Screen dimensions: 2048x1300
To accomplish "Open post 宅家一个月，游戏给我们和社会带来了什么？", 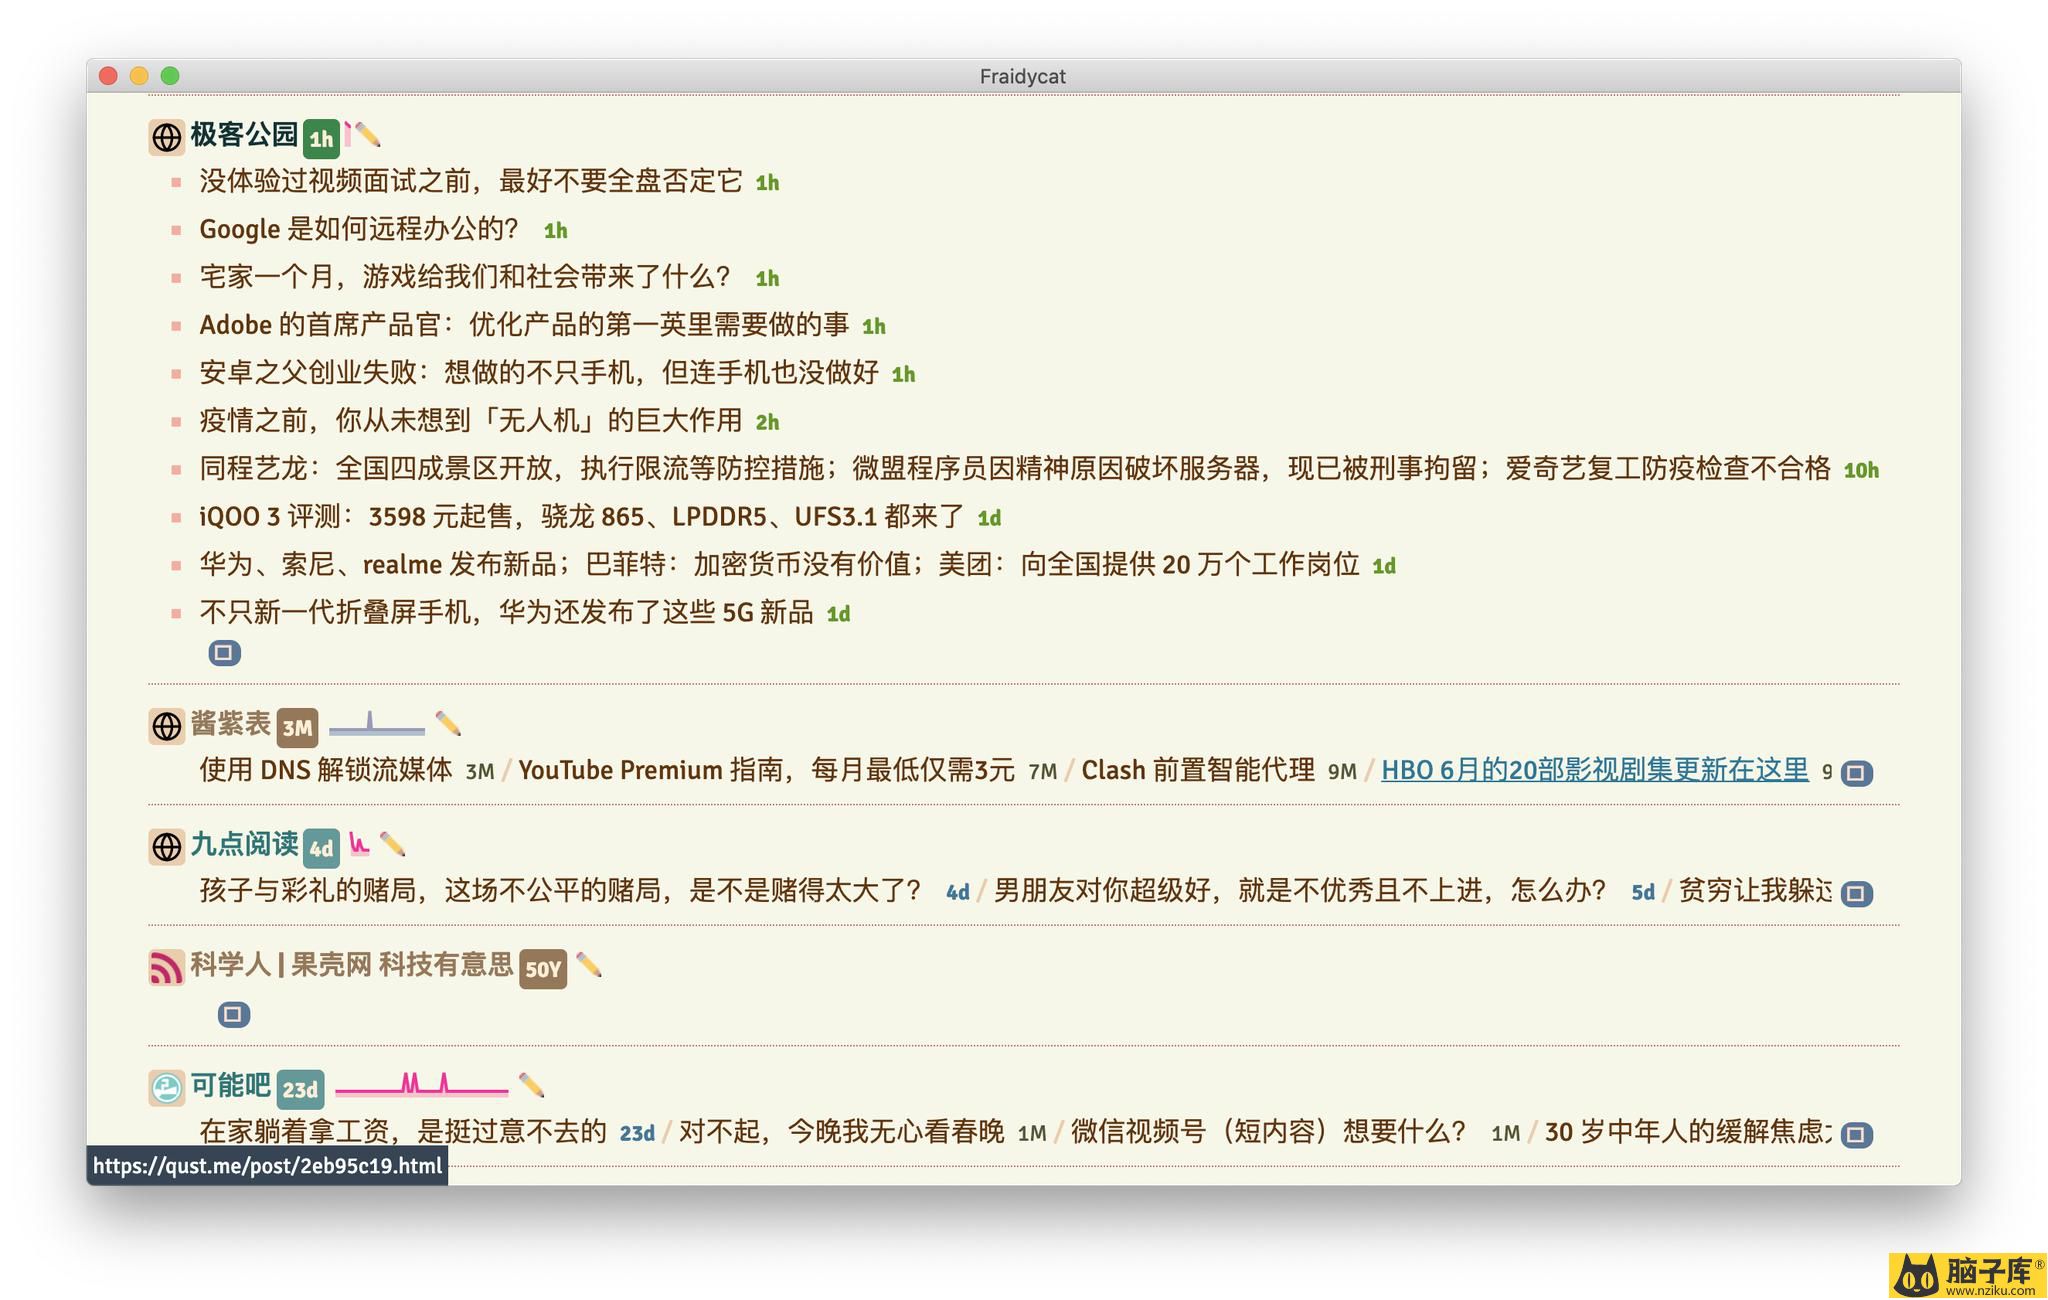I will tap(466, 277).
